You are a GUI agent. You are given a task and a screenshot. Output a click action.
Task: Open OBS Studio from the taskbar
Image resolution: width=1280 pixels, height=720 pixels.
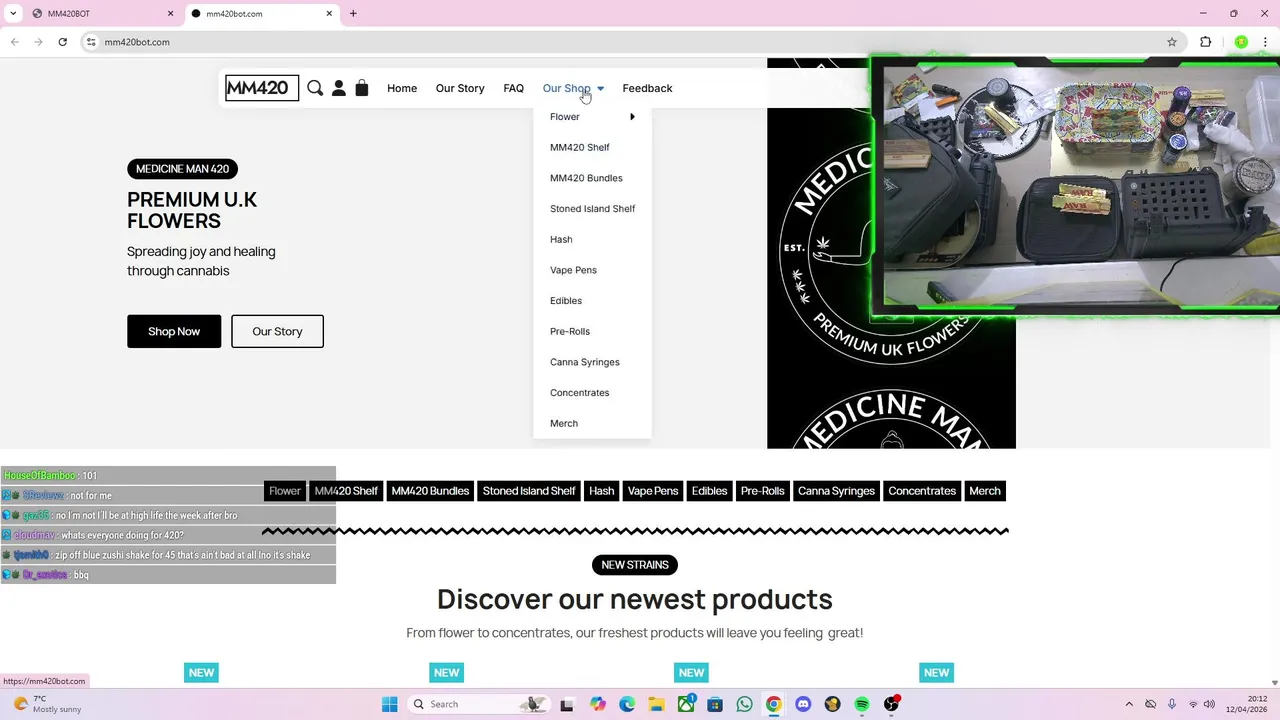[x=891, y=704]
